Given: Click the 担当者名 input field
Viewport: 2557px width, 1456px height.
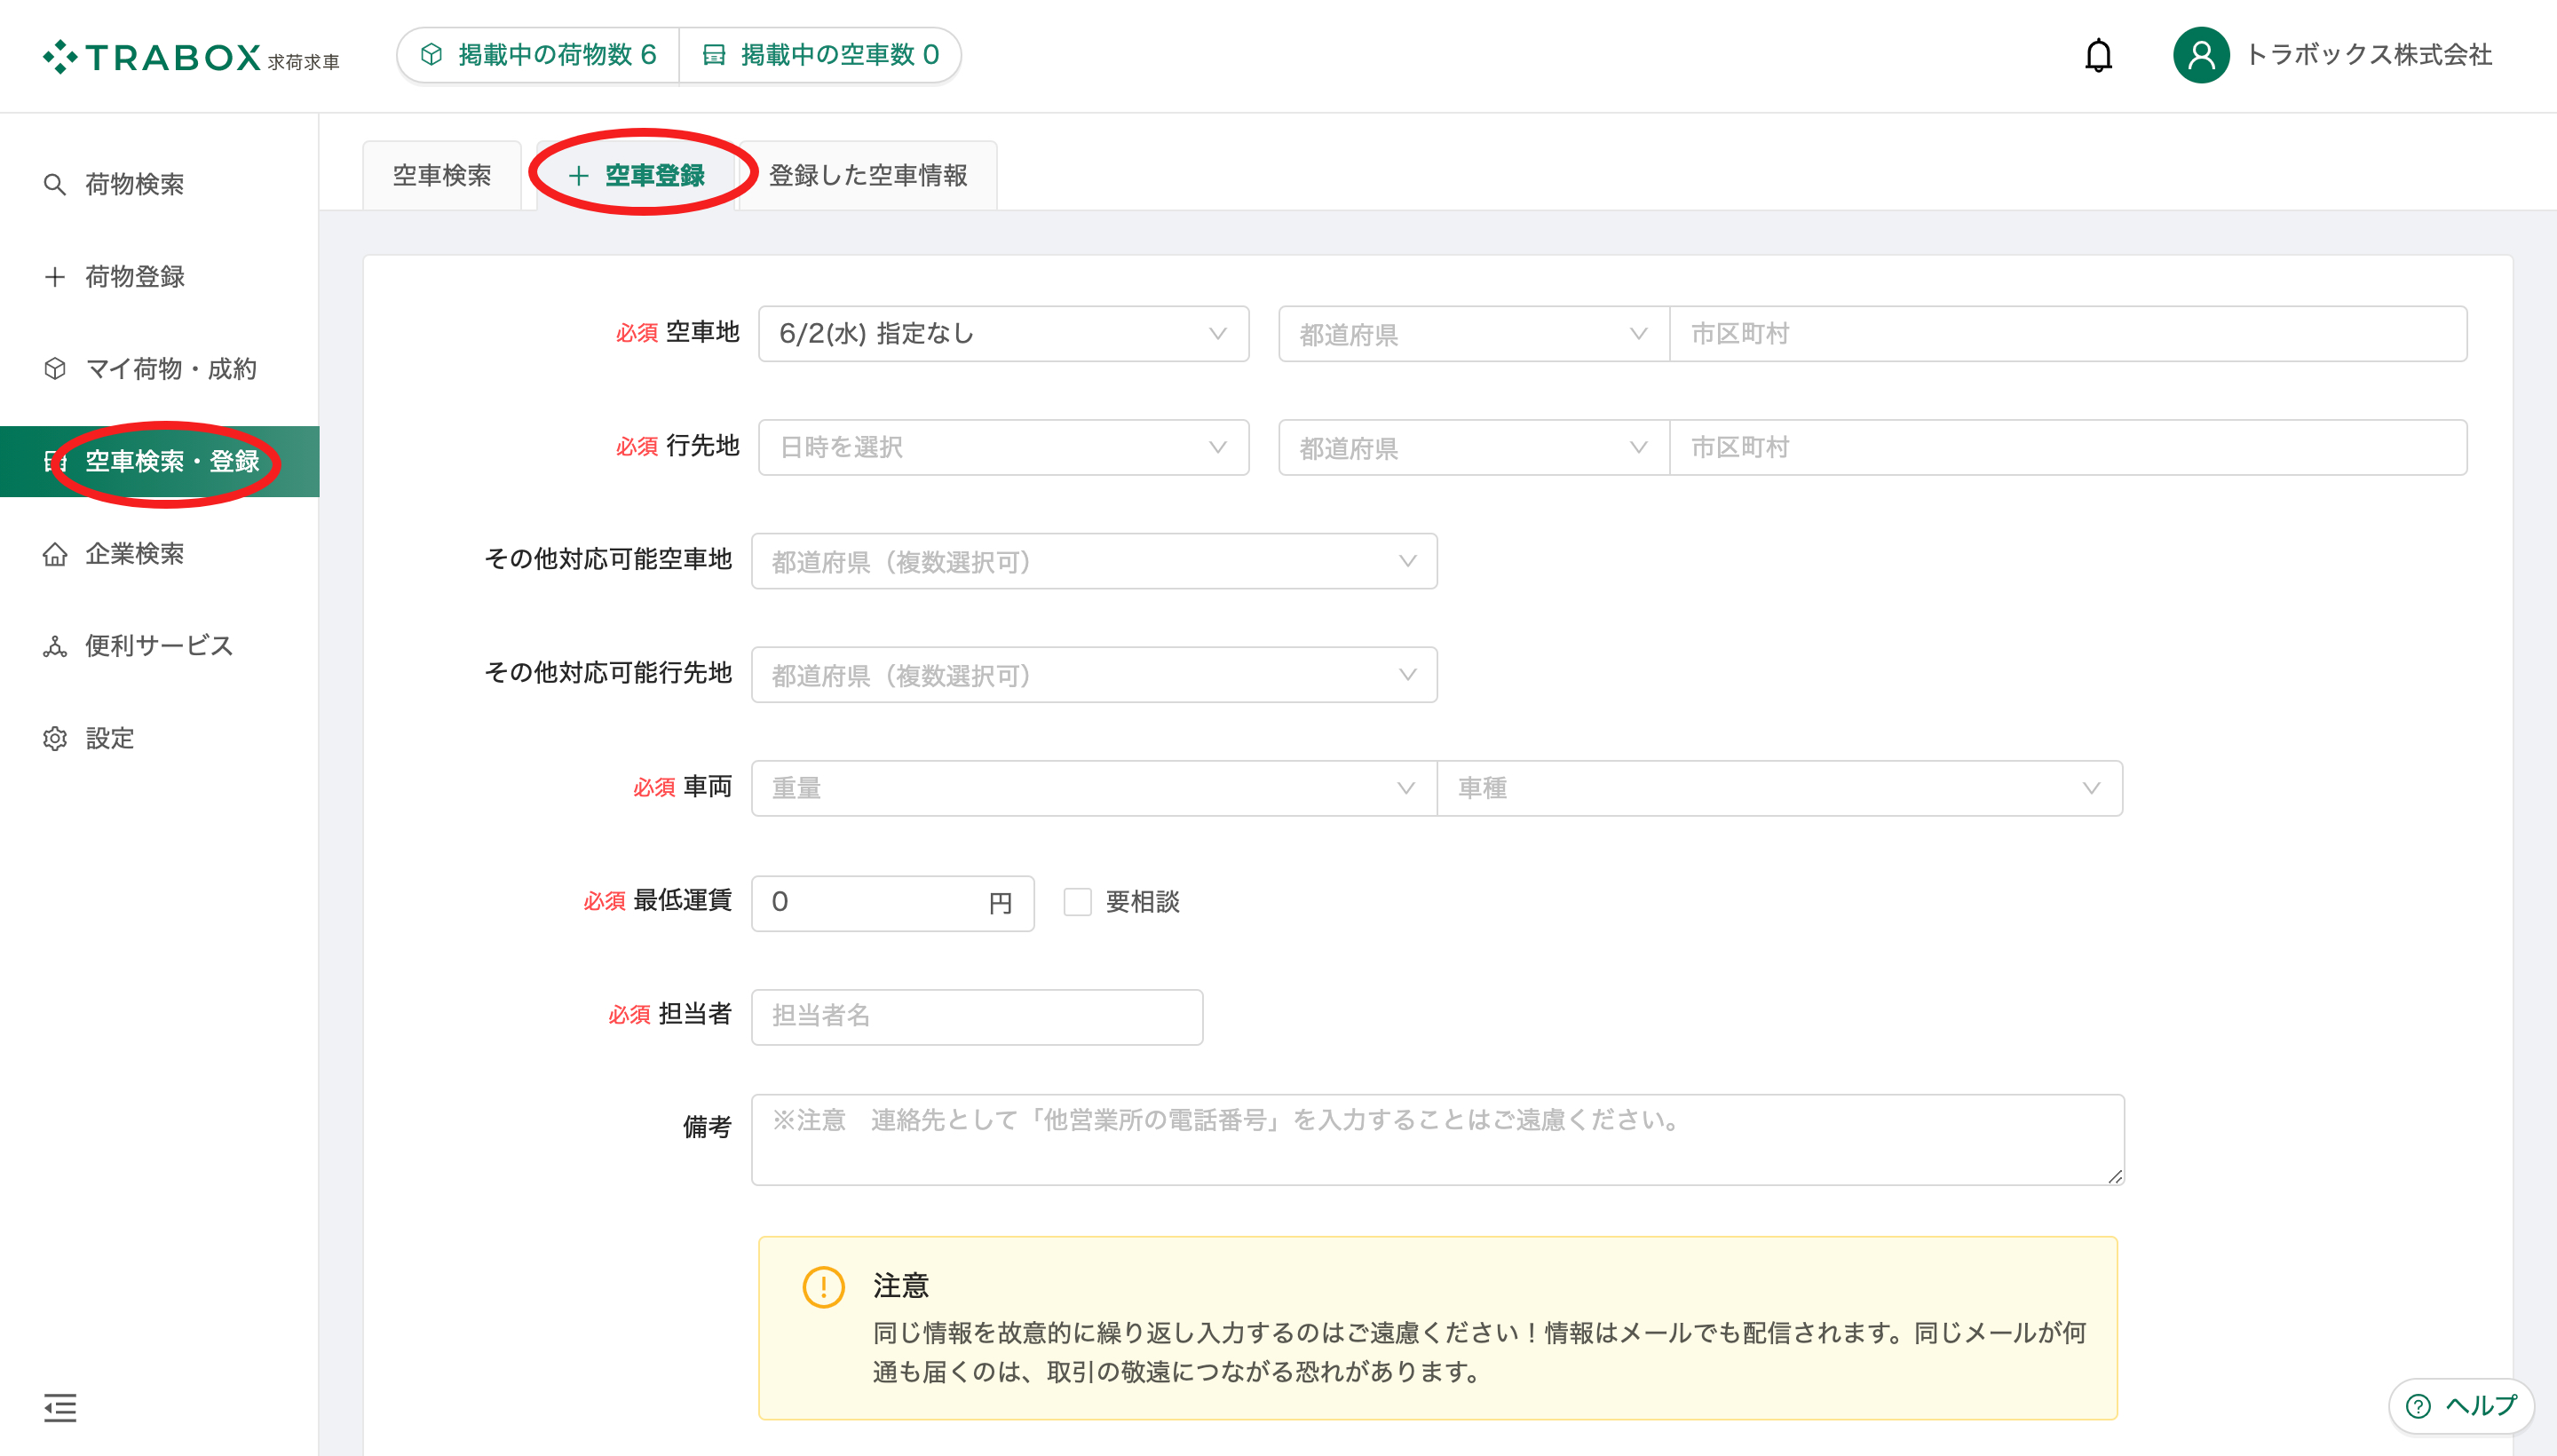Looking at the screenshot, I should [976, 1017].
